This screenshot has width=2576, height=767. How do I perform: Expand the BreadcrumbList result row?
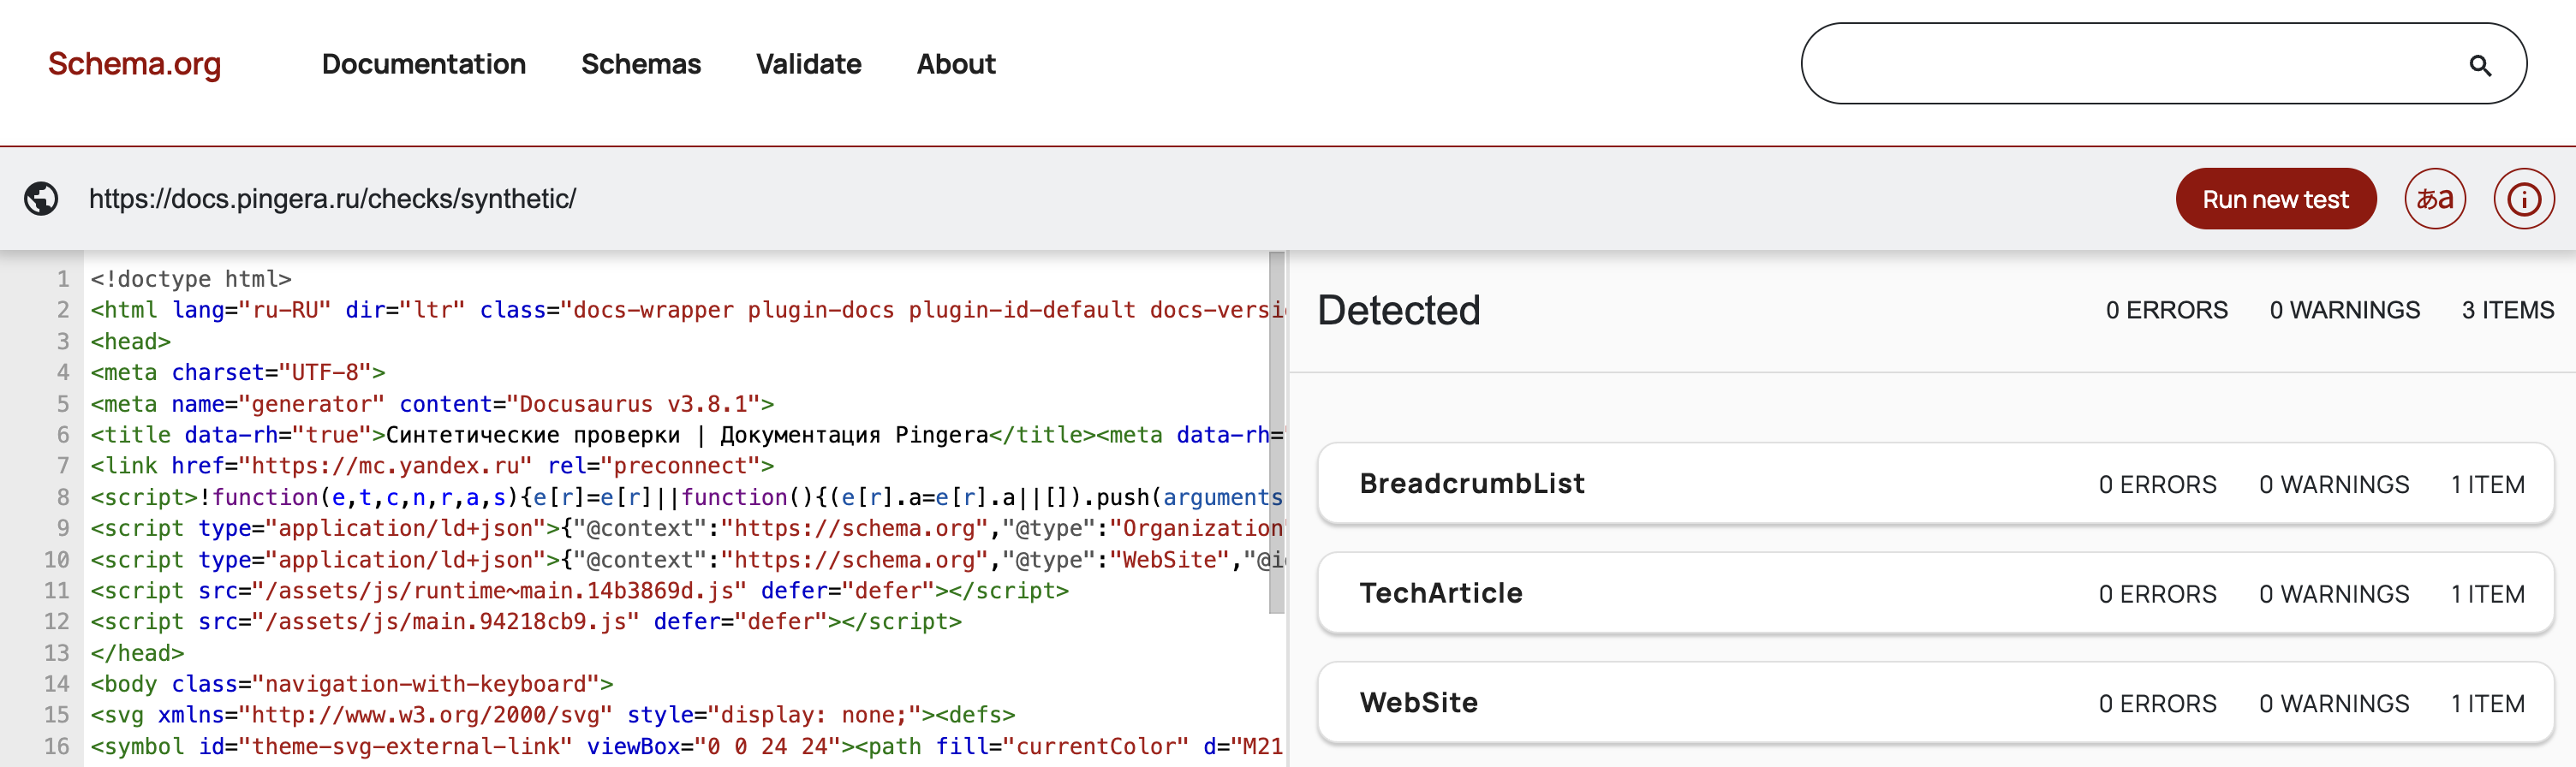pyautogui.click(x=1935, y=484)
